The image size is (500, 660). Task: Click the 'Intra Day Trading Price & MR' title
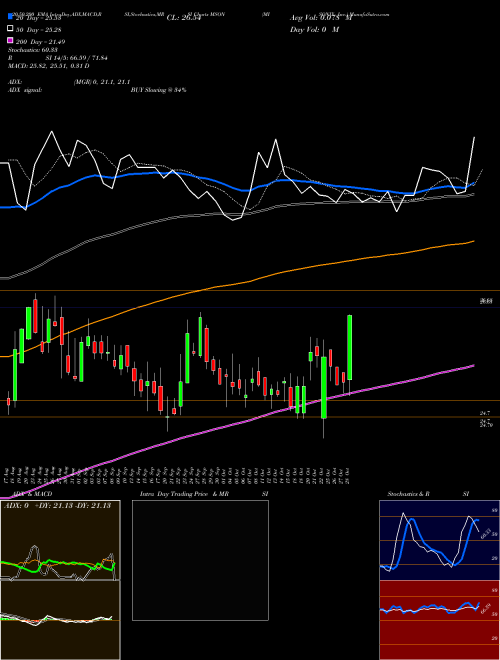click(184, 494)
